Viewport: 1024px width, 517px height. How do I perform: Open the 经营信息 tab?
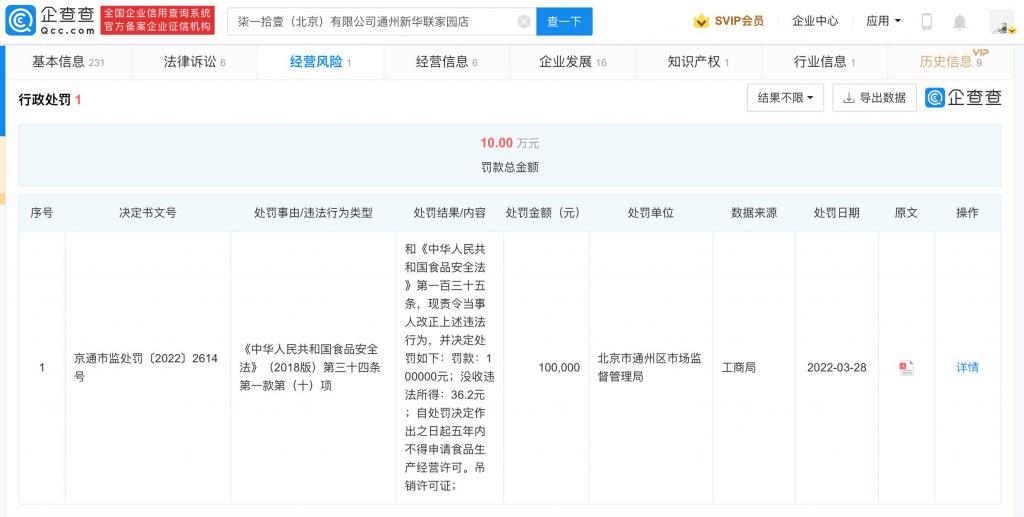[x=446, y=62]
